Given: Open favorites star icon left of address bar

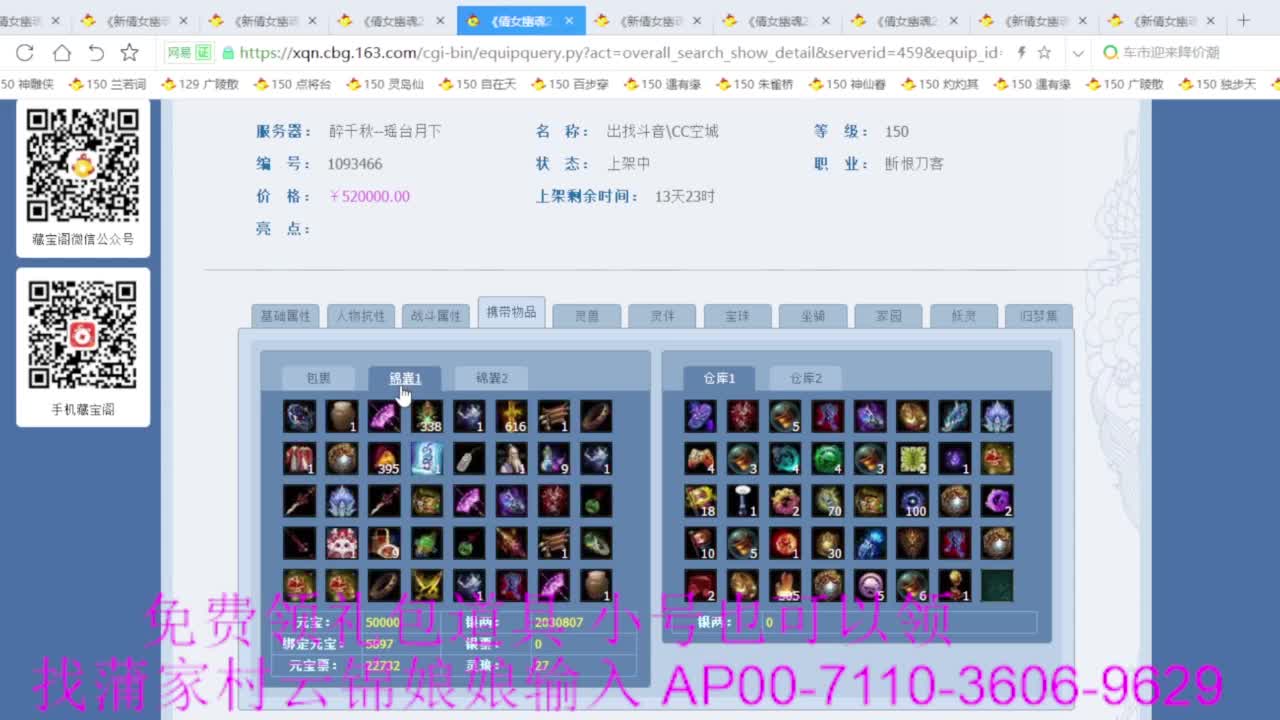Looking at the screenshot, I should [x=130, y=53].
